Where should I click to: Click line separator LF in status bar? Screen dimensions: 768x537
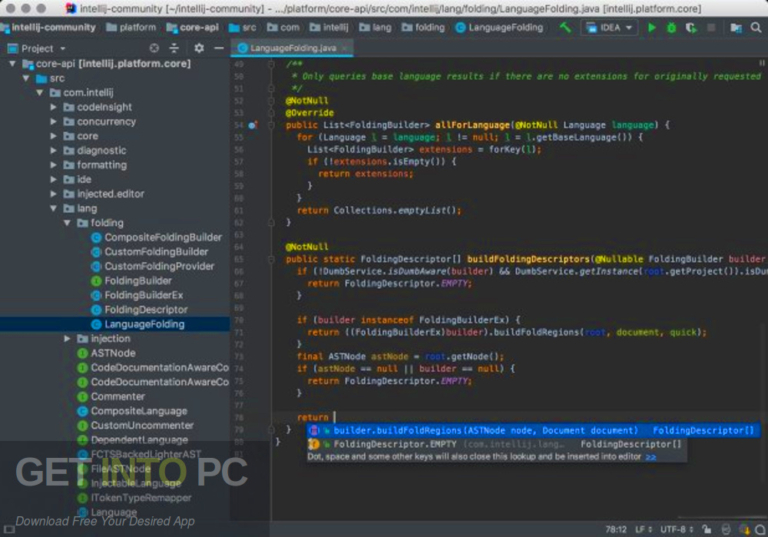point(644,529)
